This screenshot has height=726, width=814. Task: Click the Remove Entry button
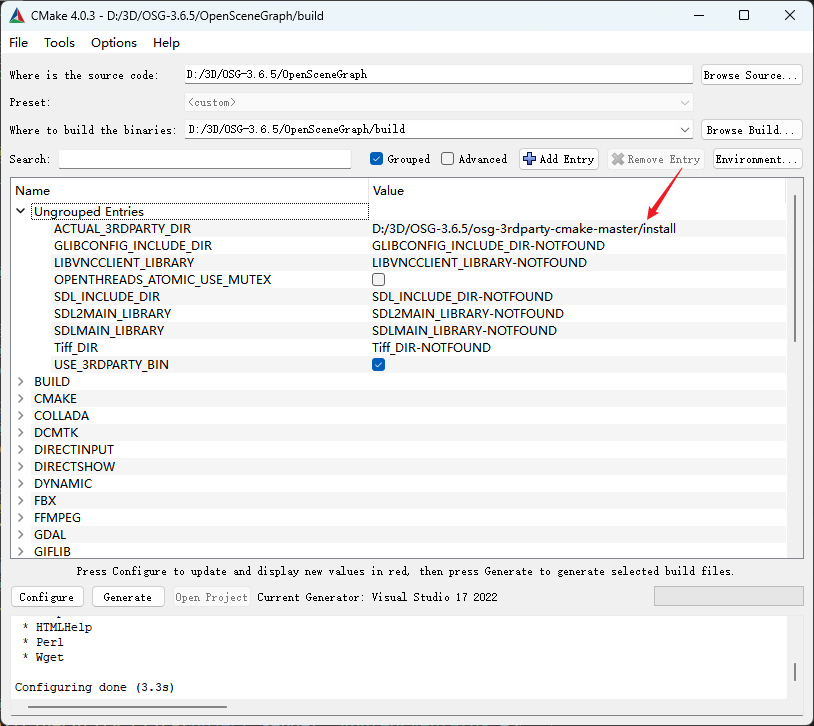[x=656, y=159]
